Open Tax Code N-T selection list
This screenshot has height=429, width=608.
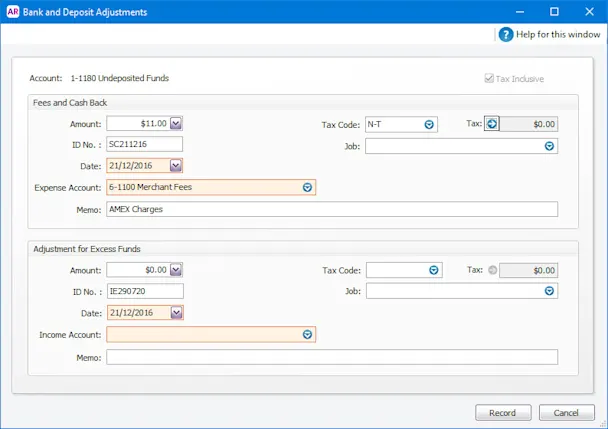pyautogui.click(x=429, y=125)
